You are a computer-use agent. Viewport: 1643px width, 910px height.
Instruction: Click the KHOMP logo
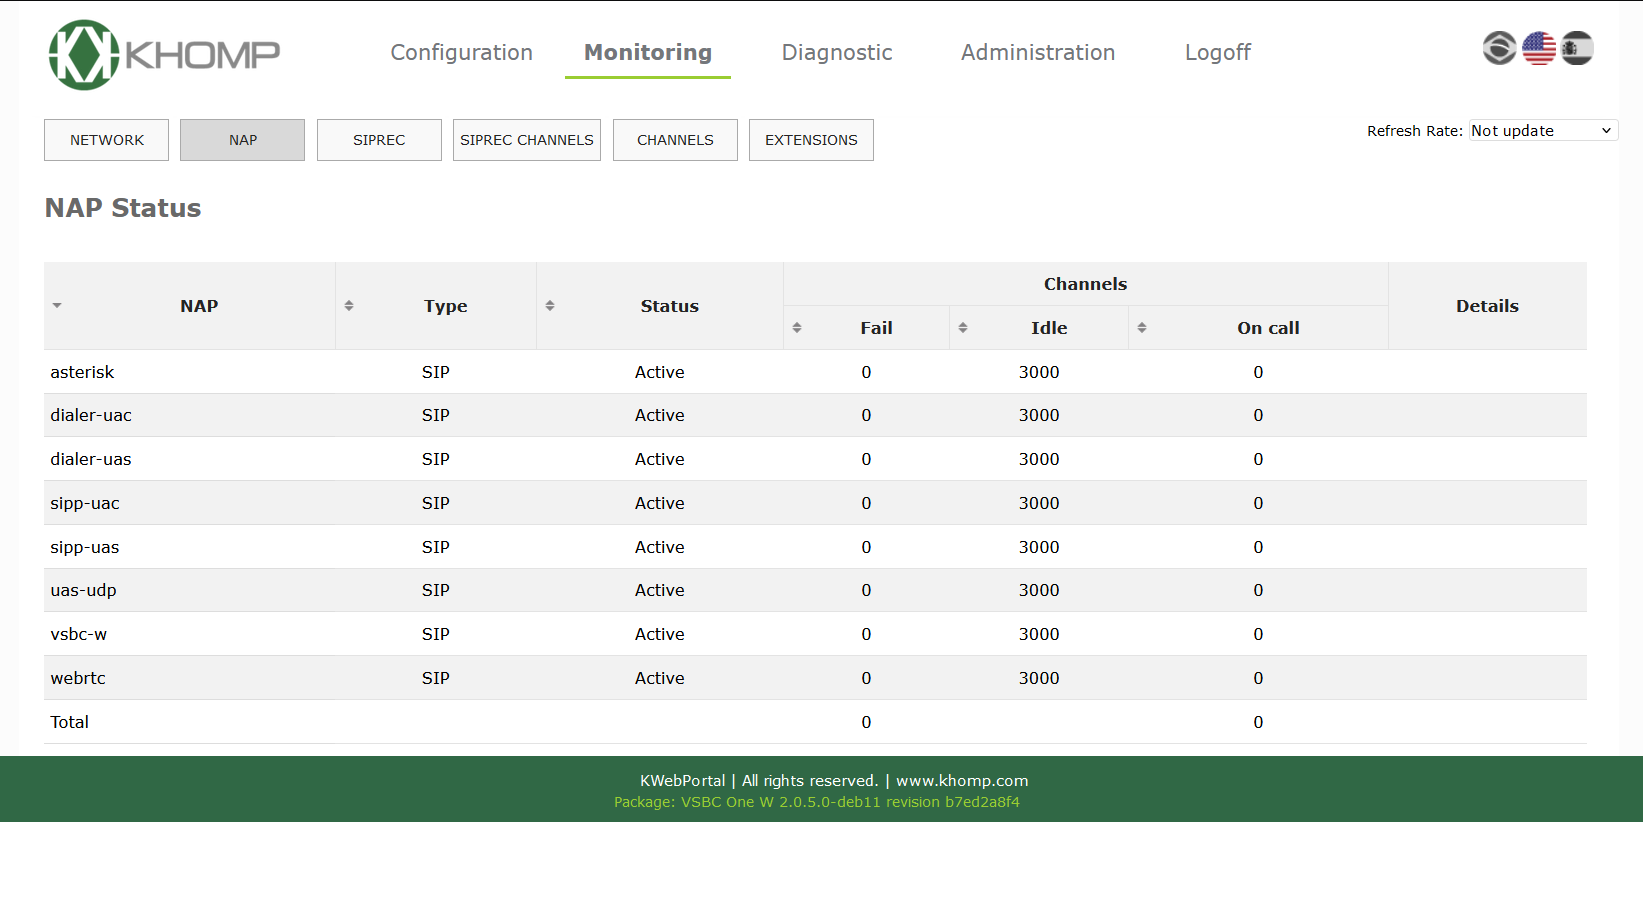(165, 54)
